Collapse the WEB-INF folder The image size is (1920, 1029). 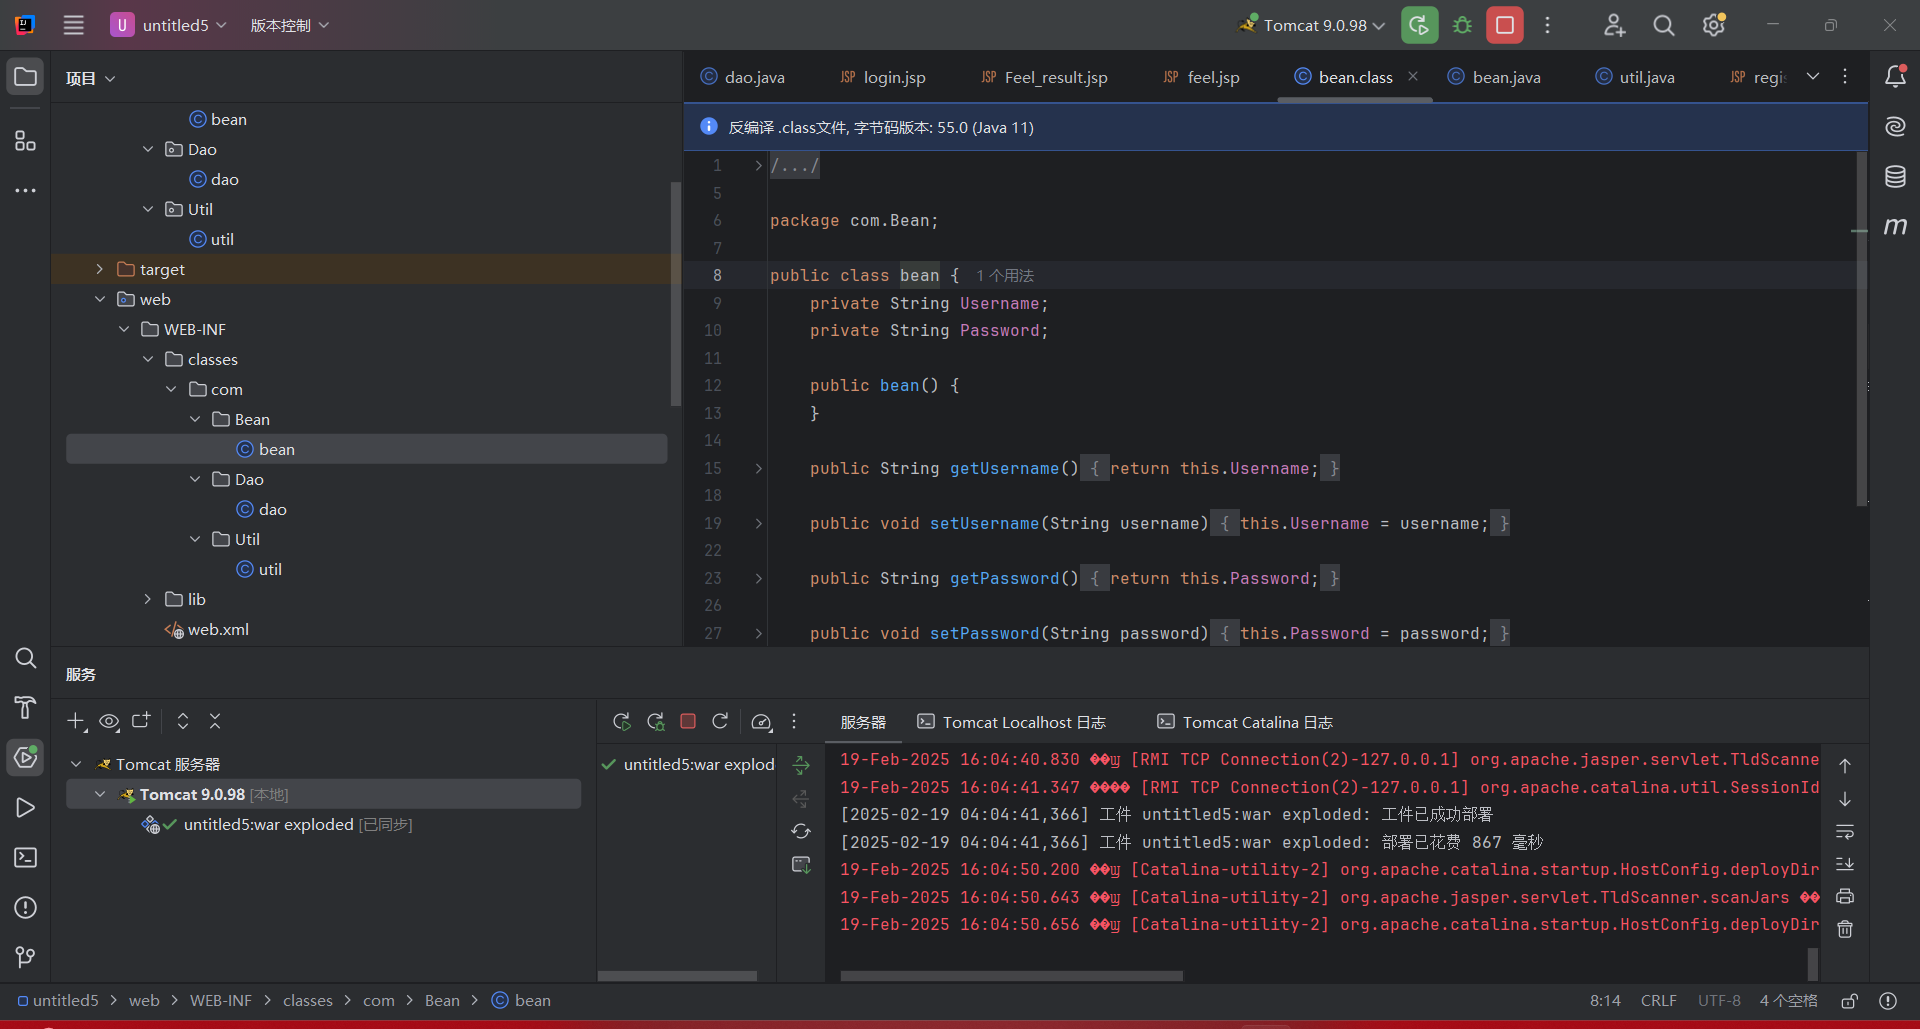coord(124,329)
